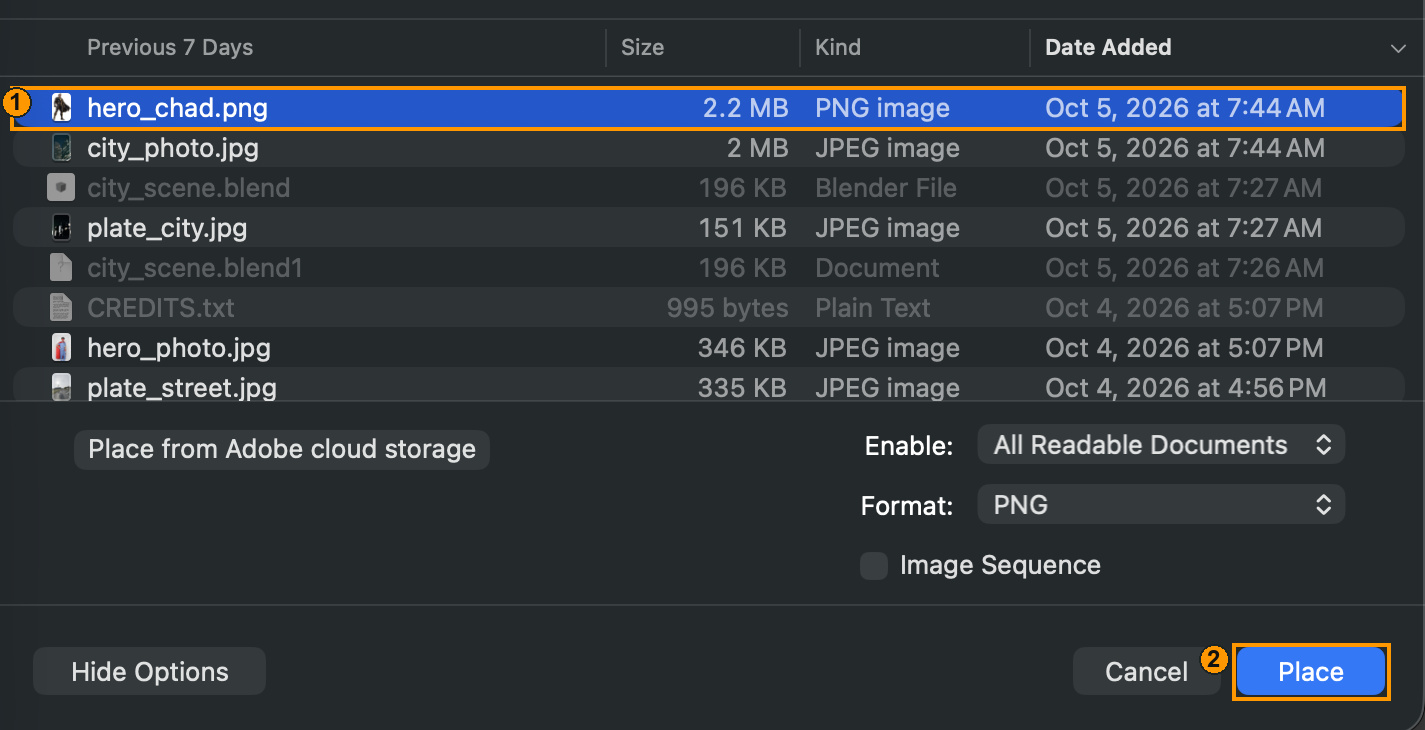The width and height of the screenshot is (1425, 730).
Task: Open the Enable All Readable Documents dropdown
Action: click(x=1161, y=445)
